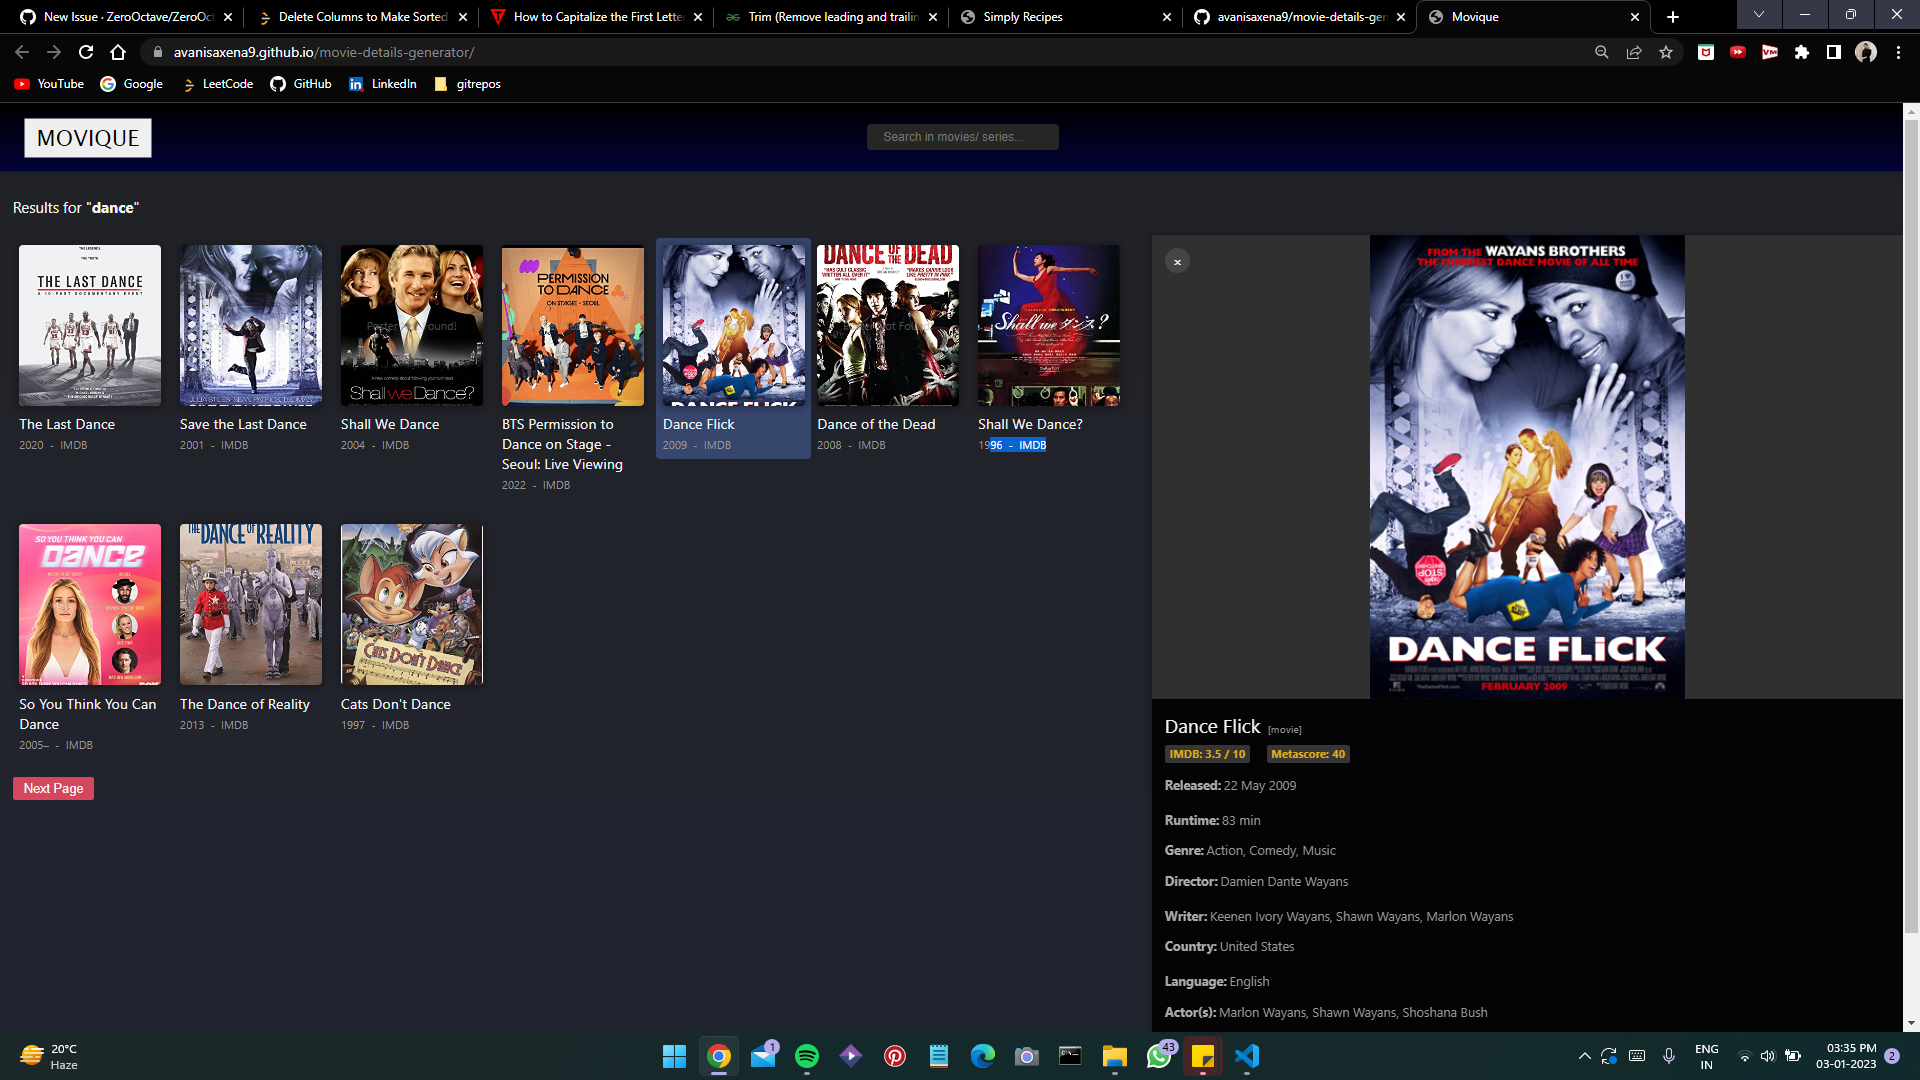
Task: Click the Next Page button
Action: pos(52,788)
